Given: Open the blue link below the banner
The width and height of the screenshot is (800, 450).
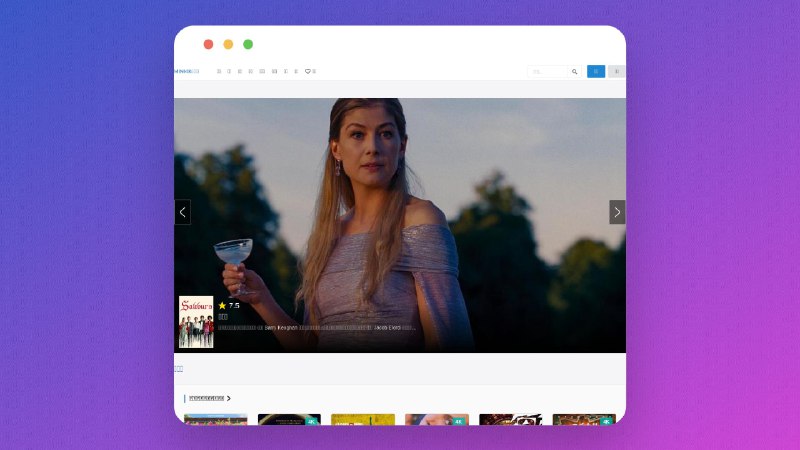Looking at the screenshot, I should [179, 369].
